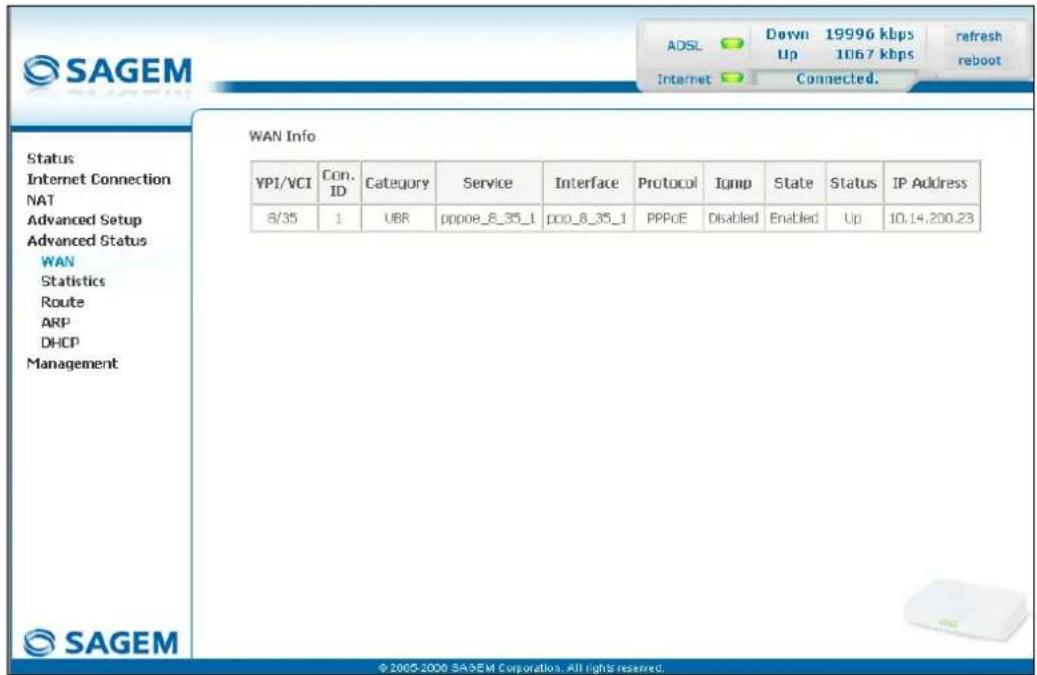Click the UBR category cell
Viewport: 1037px width, 675px height.
point(397,218)
